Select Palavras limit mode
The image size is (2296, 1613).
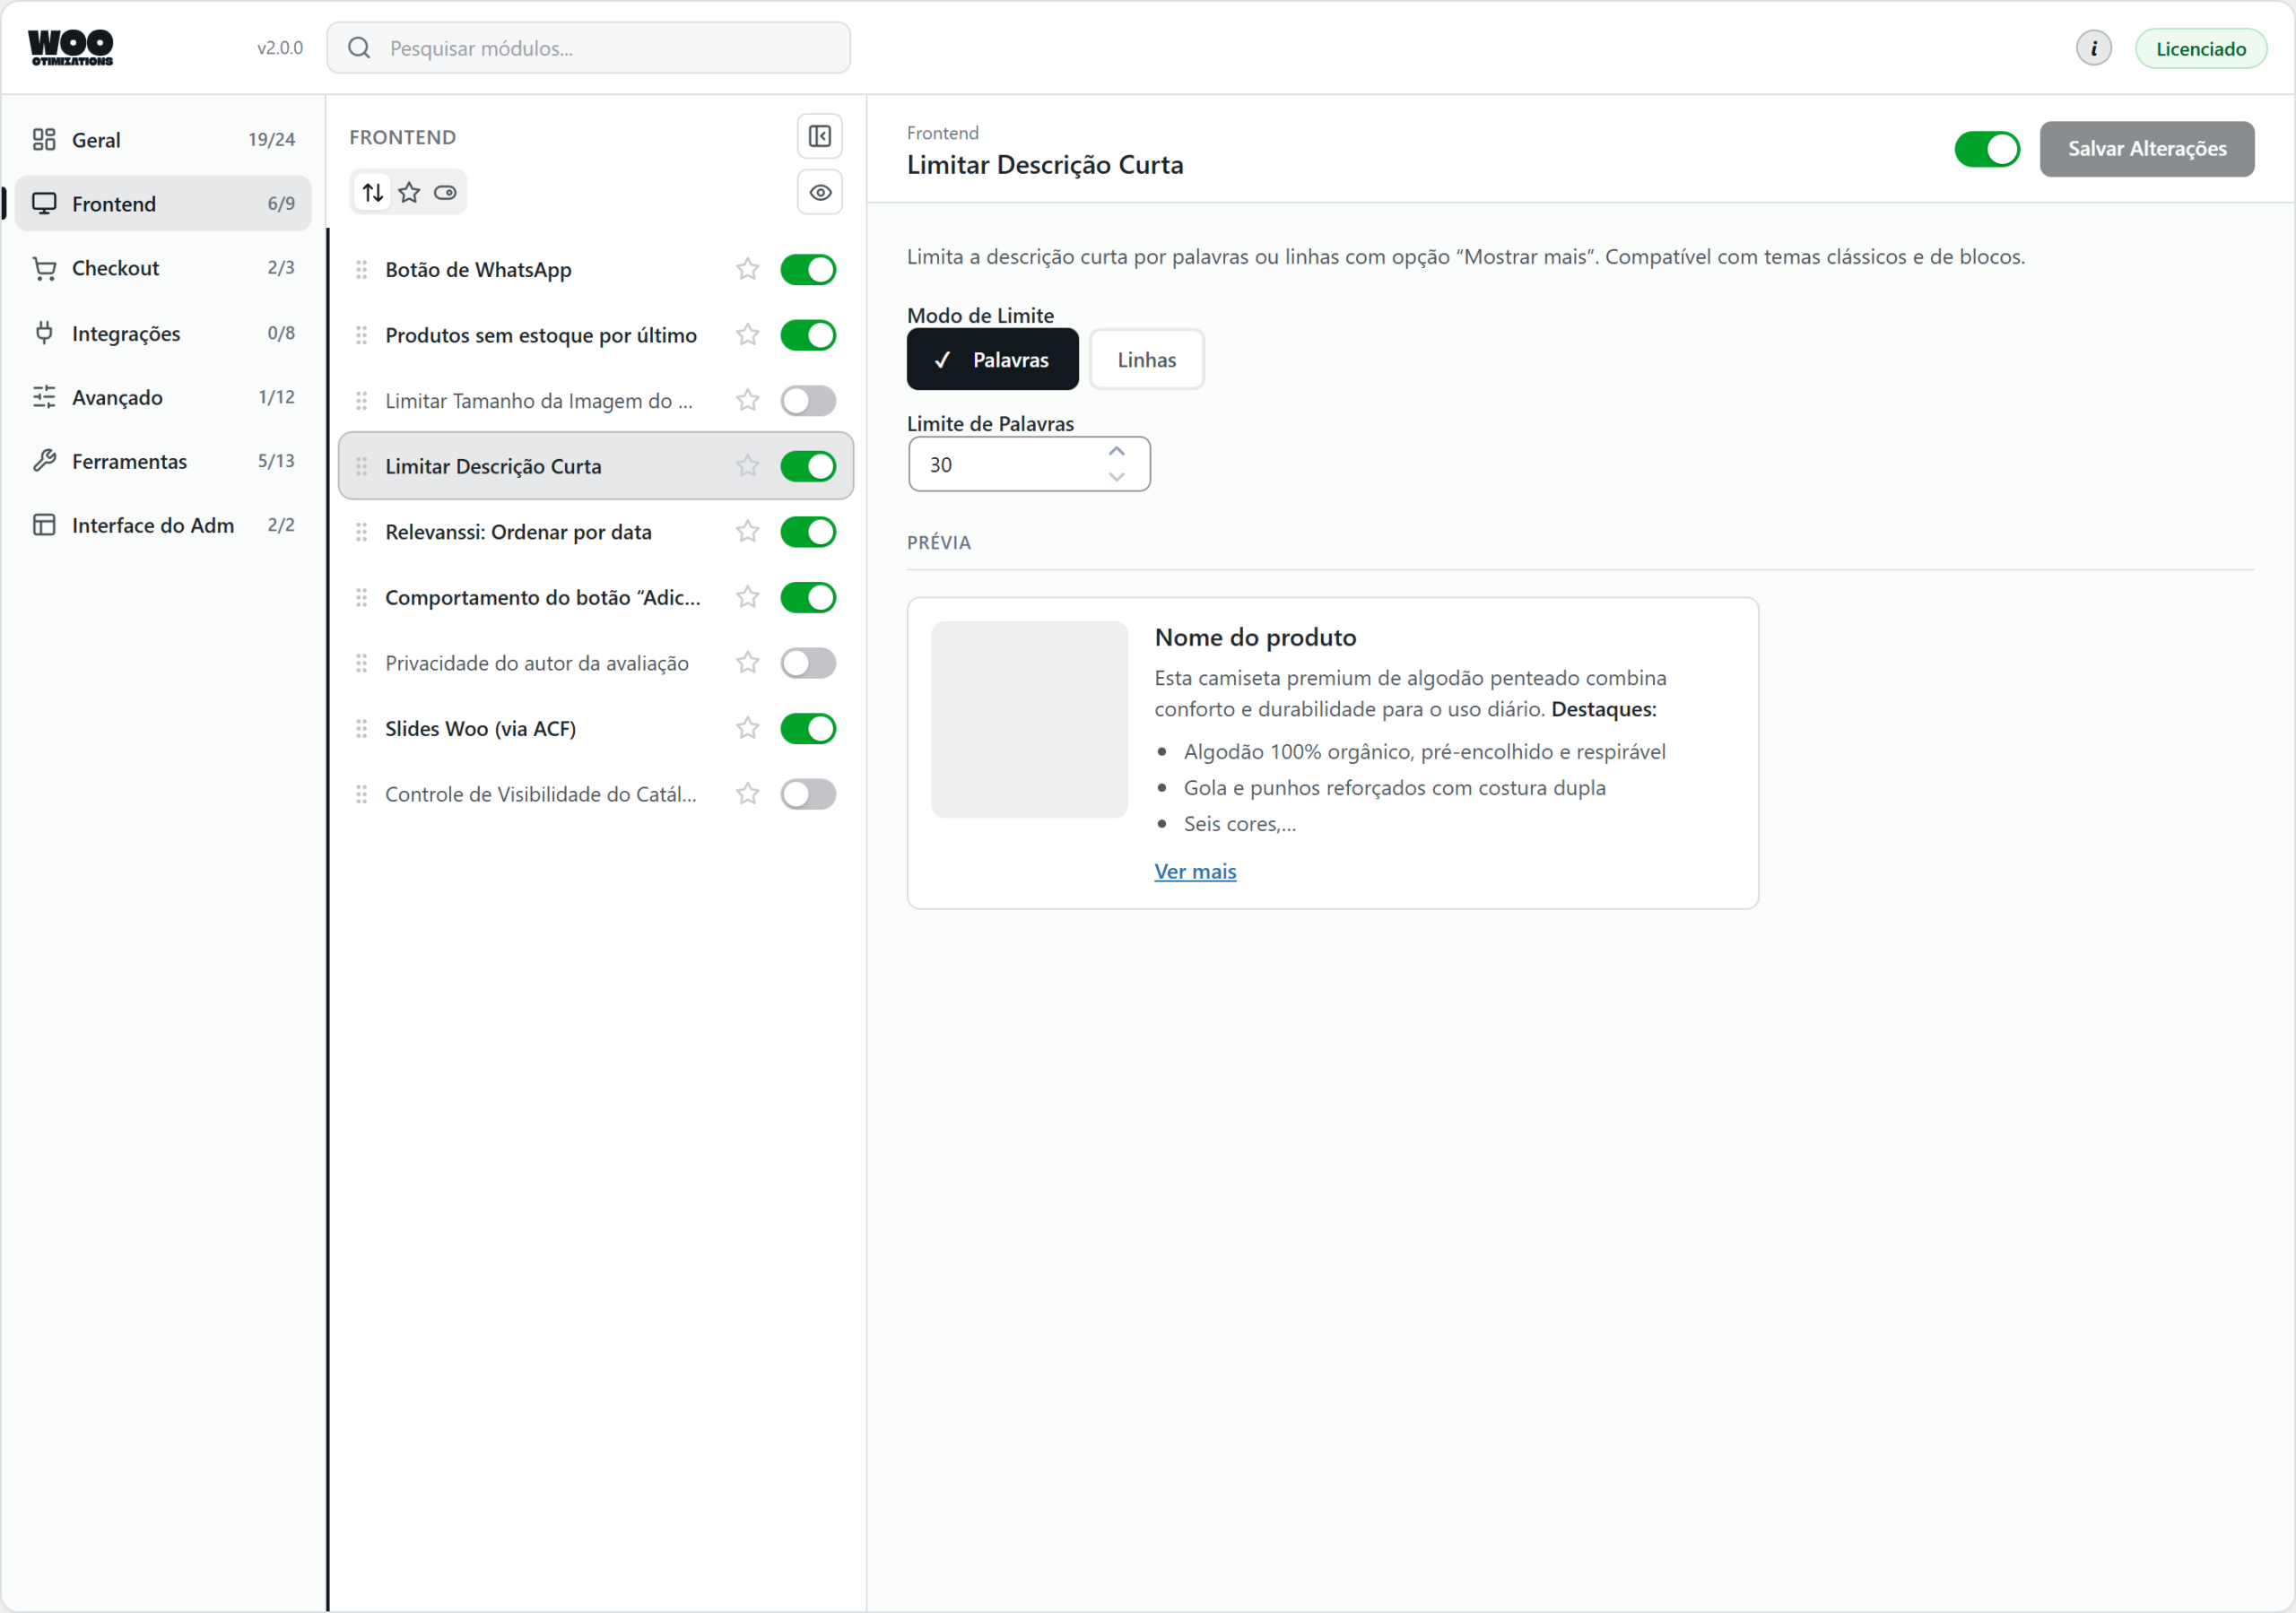point(992,360)
